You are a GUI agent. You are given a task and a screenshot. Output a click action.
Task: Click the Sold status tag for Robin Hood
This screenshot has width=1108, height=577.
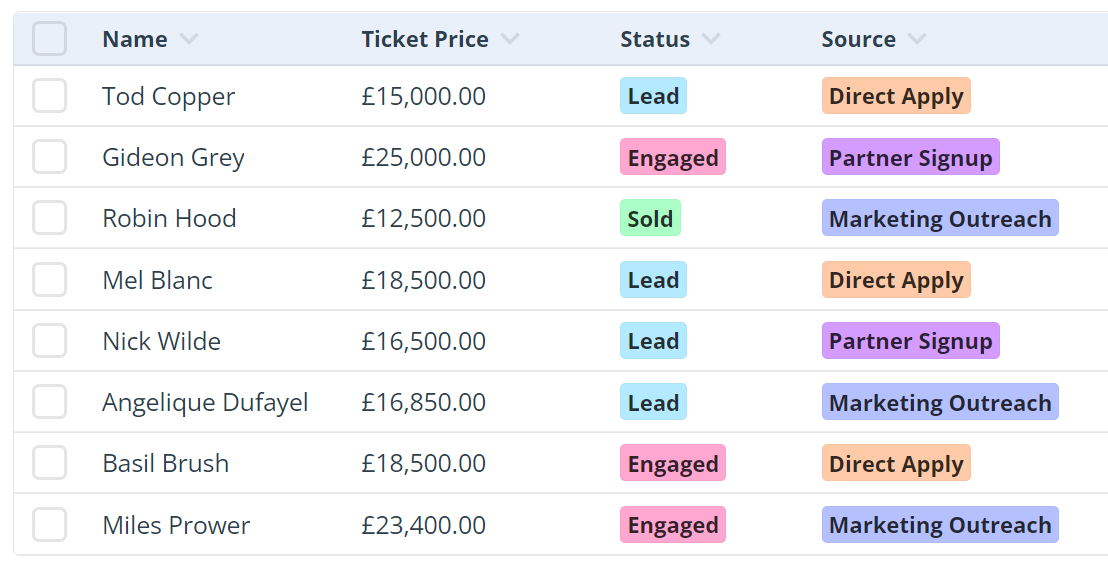pos(650,219)
